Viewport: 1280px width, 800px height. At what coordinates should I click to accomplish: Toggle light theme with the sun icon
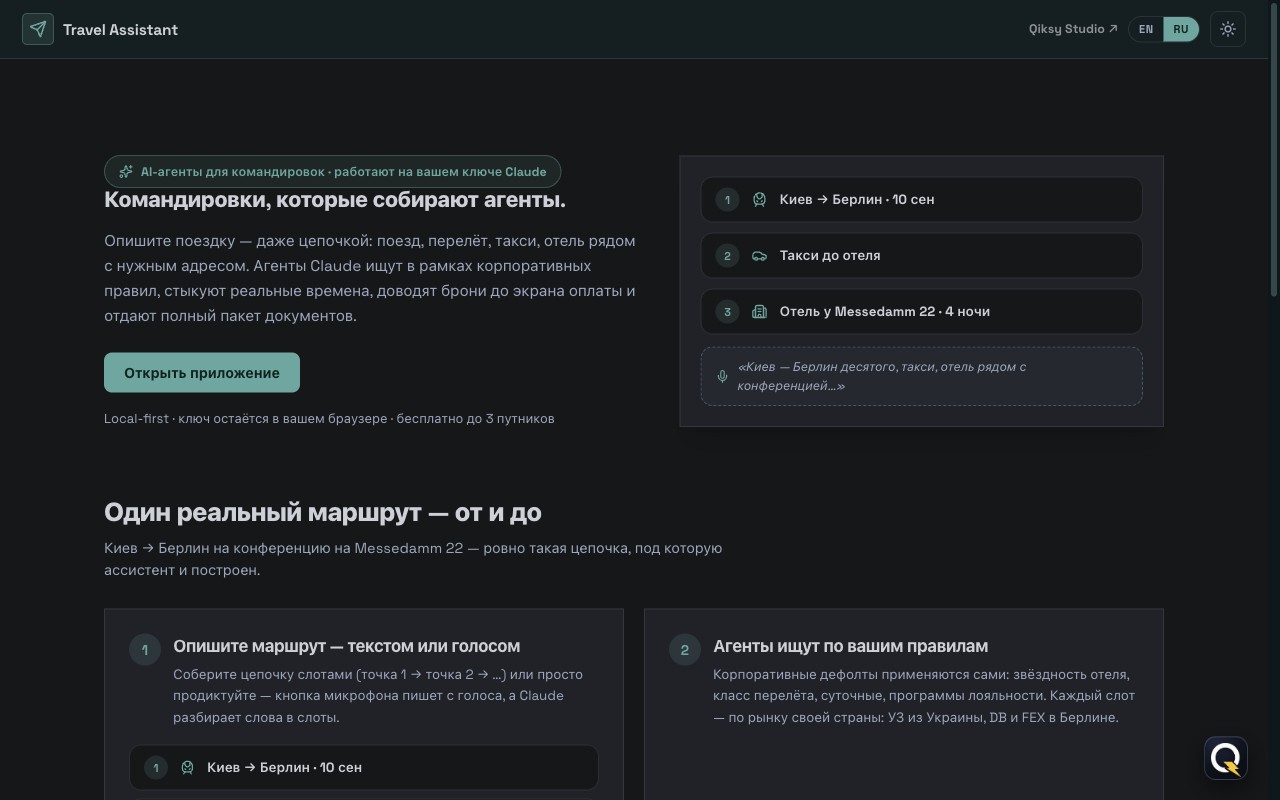coord(1228,29)
